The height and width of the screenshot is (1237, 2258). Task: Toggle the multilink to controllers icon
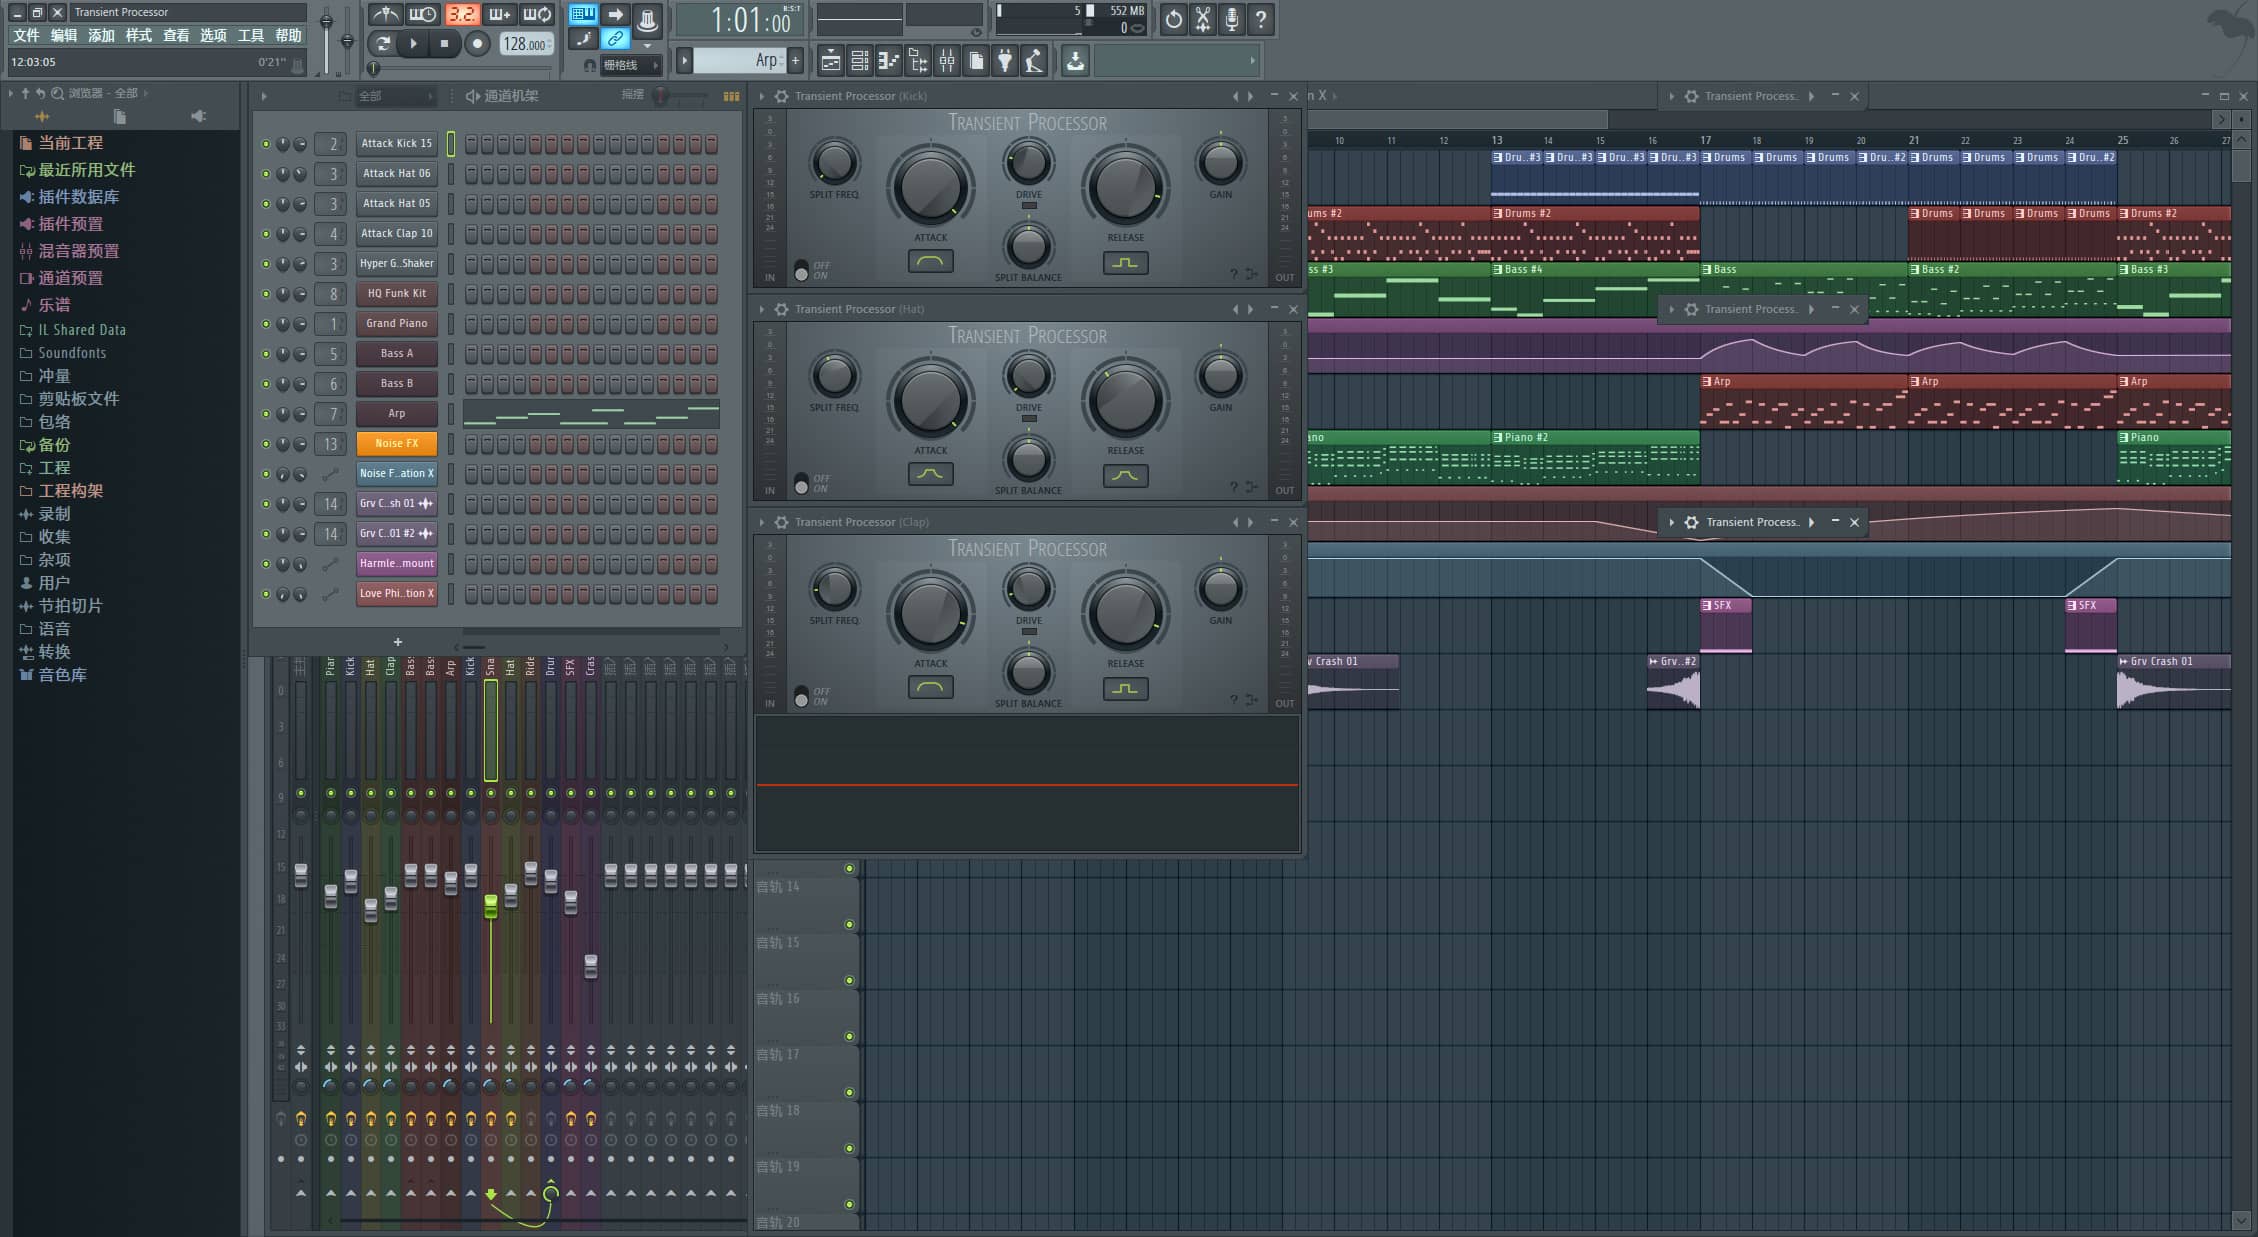(615, 39)
